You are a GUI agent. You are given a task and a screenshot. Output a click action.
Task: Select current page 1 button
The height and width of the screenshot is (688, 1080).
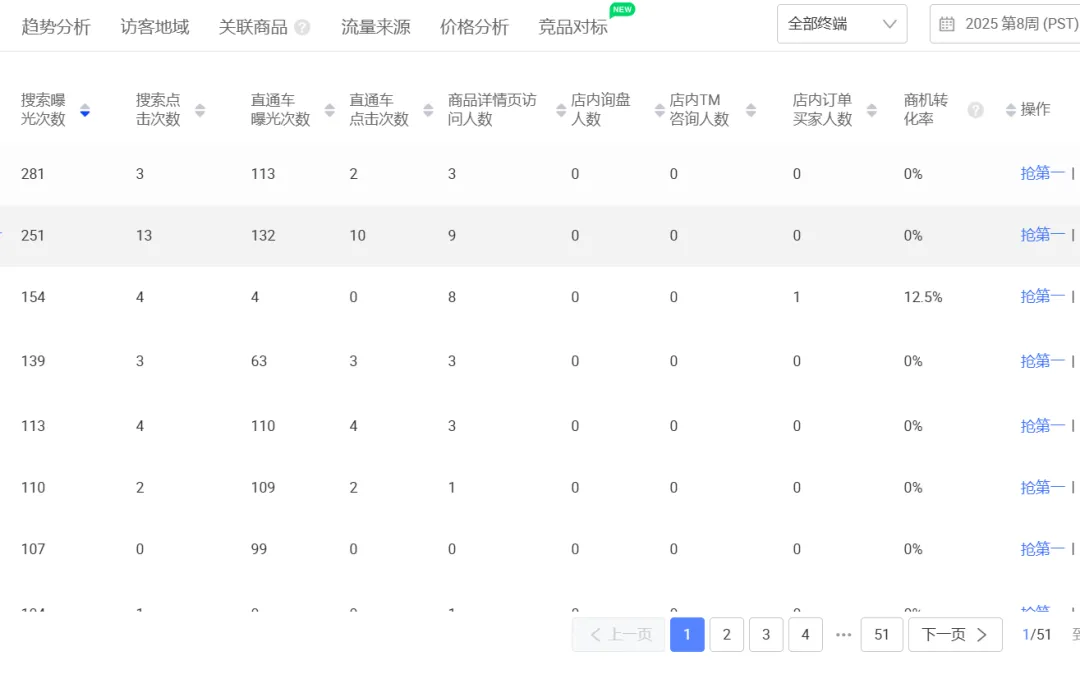click(x=687, y=634)
